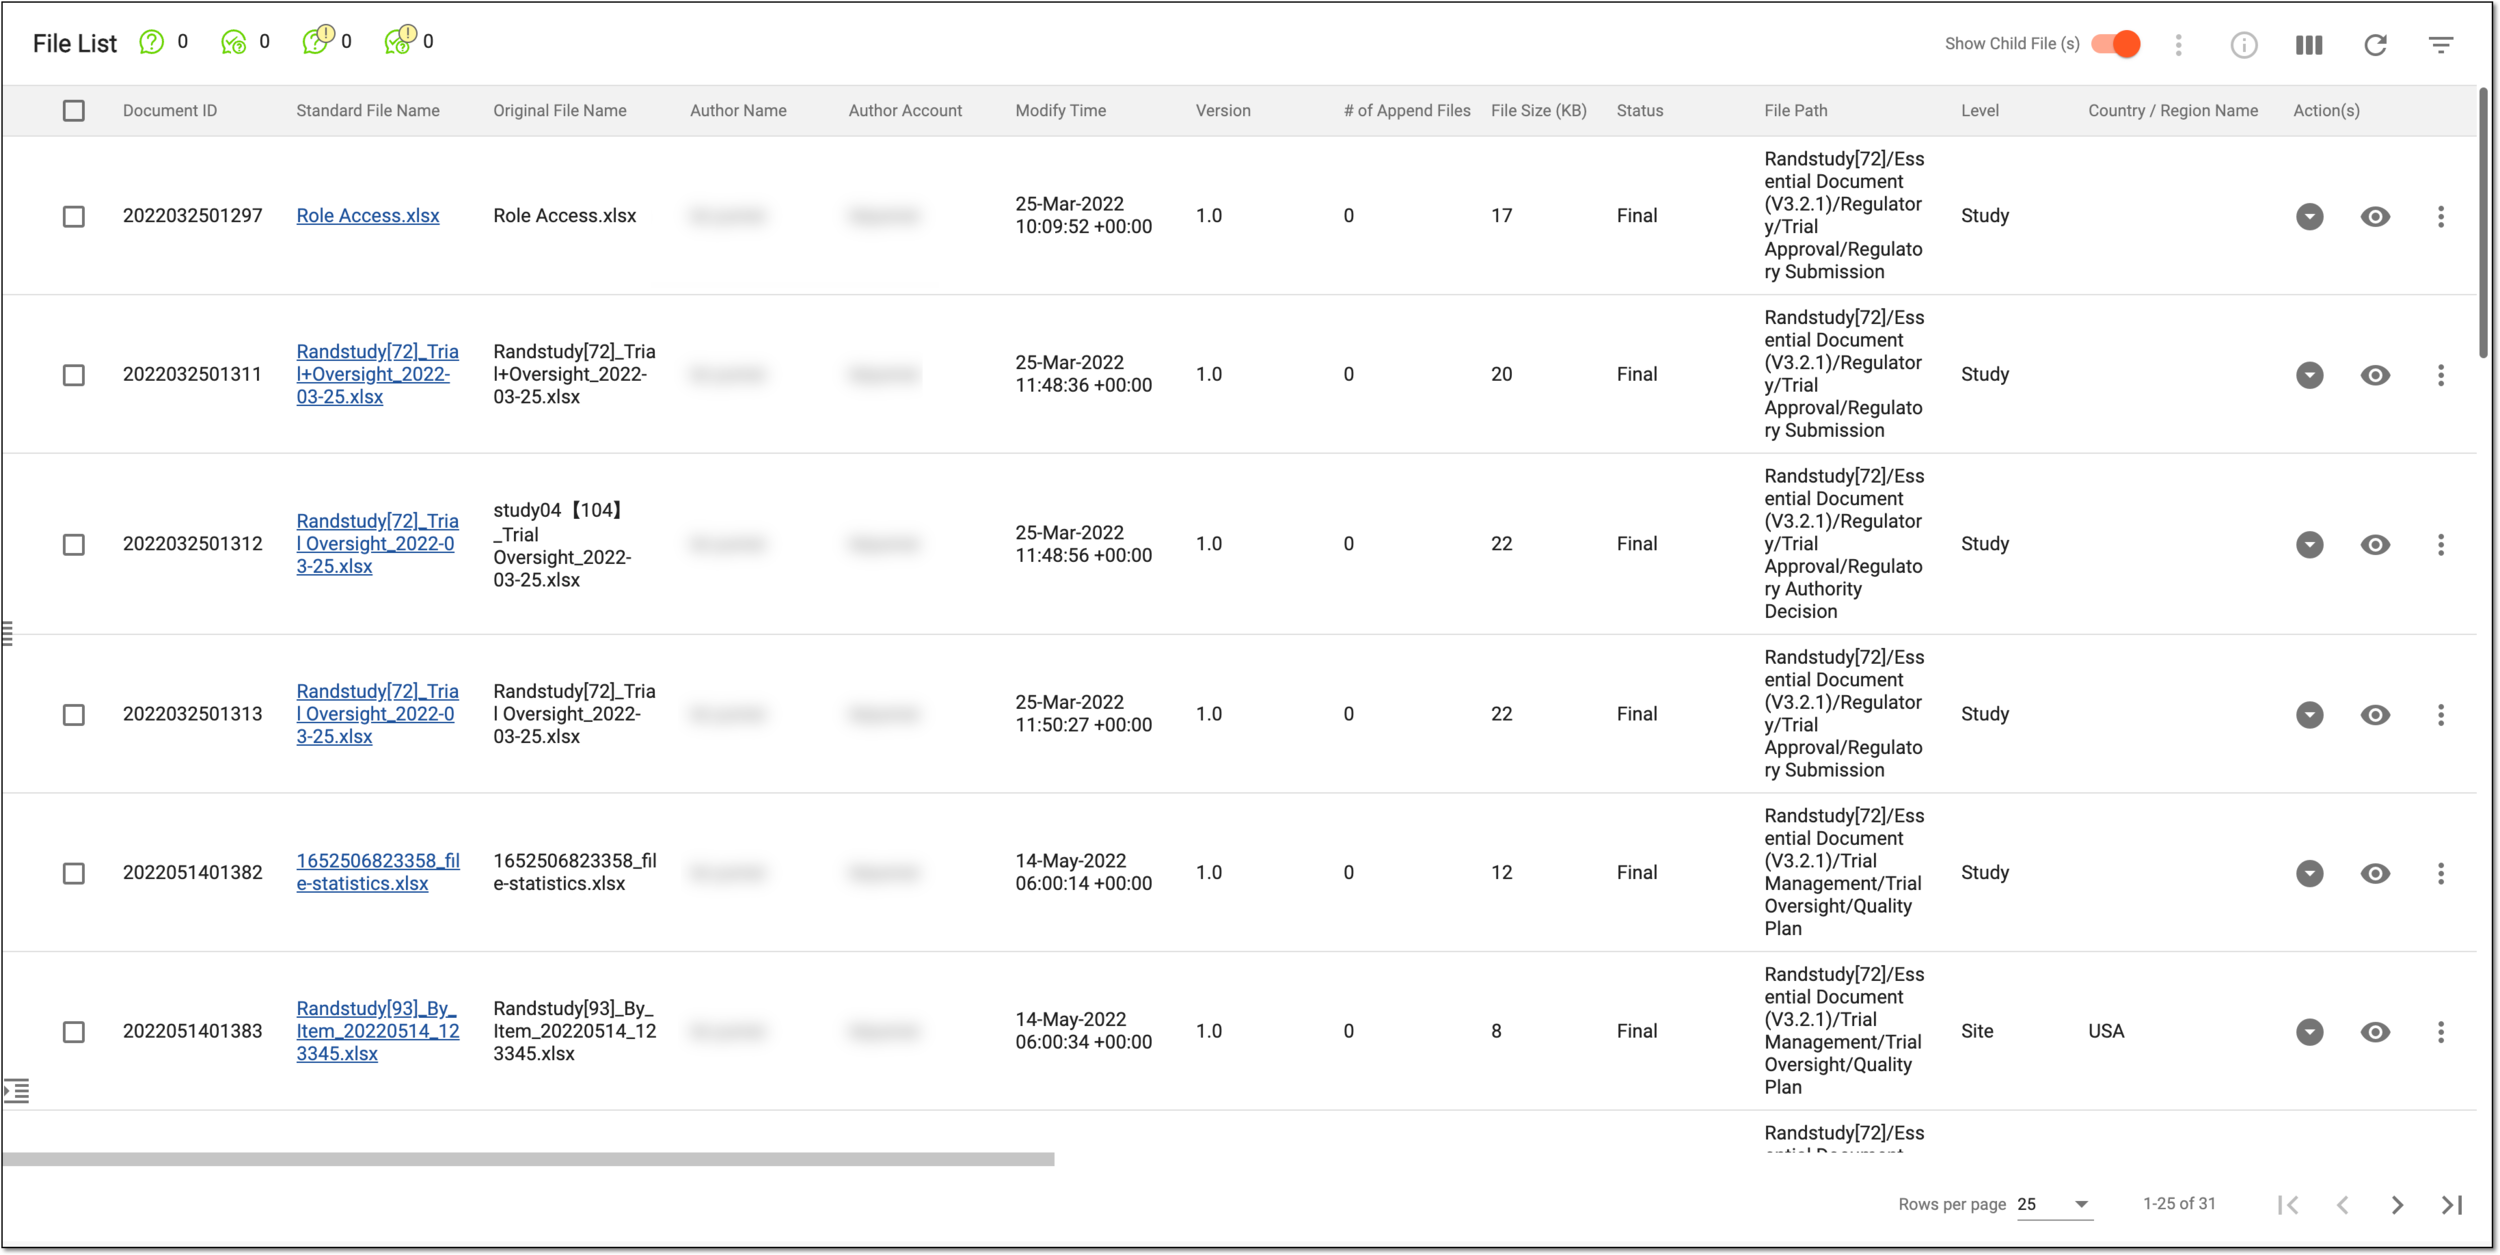This screenshot has width=2500, height=1255.
Task: Sort by the Standard File Name header
Action: coord(368,111)
